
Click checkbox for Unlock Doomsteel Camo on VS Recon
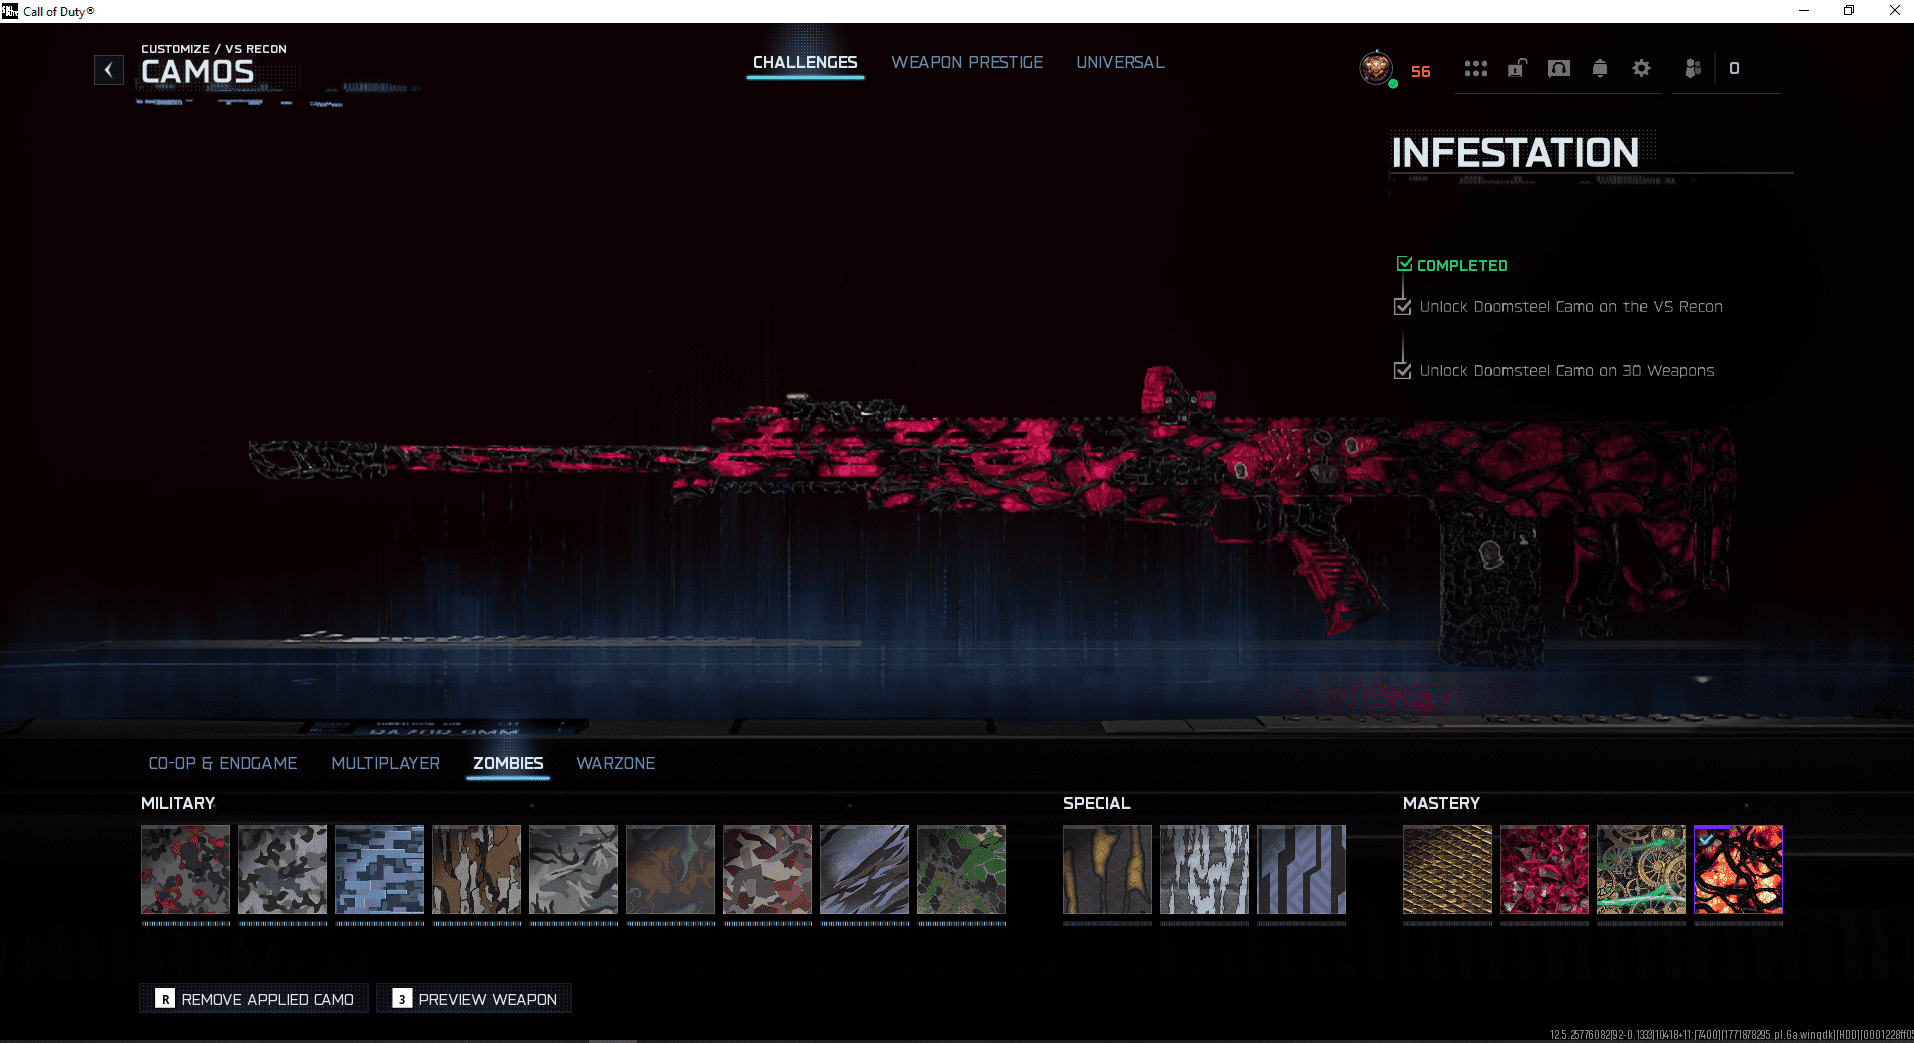tap(1403, 306)
